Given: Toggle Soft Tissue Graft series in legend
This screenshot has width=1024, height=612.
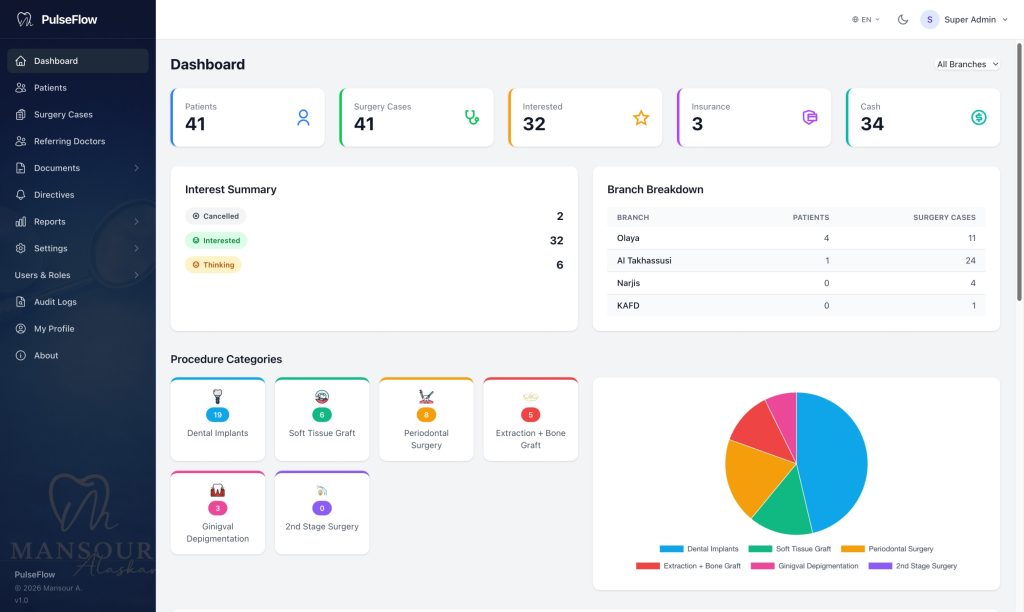Looking at the screenshot, I should tap(790, 549).
